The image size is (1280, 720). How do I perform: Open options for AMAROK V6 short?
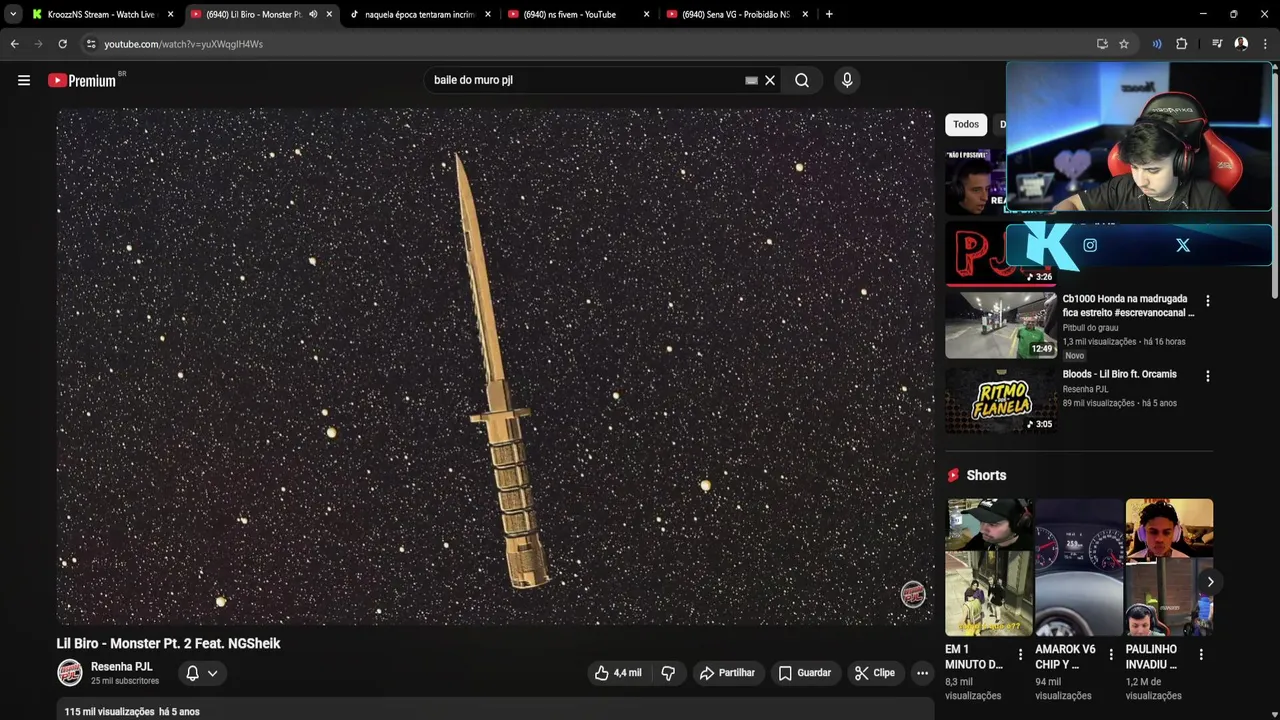tap(1110, 654)
